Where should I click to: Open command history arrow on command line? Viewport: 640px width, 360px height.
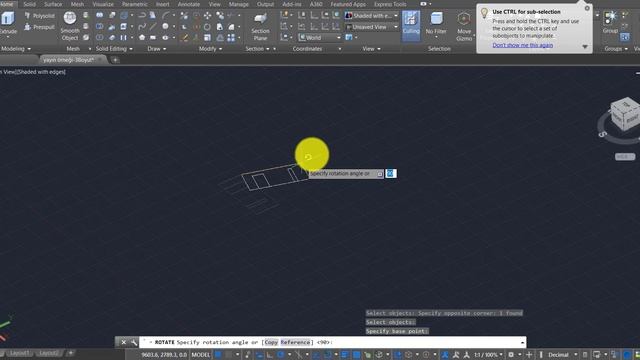522,342
